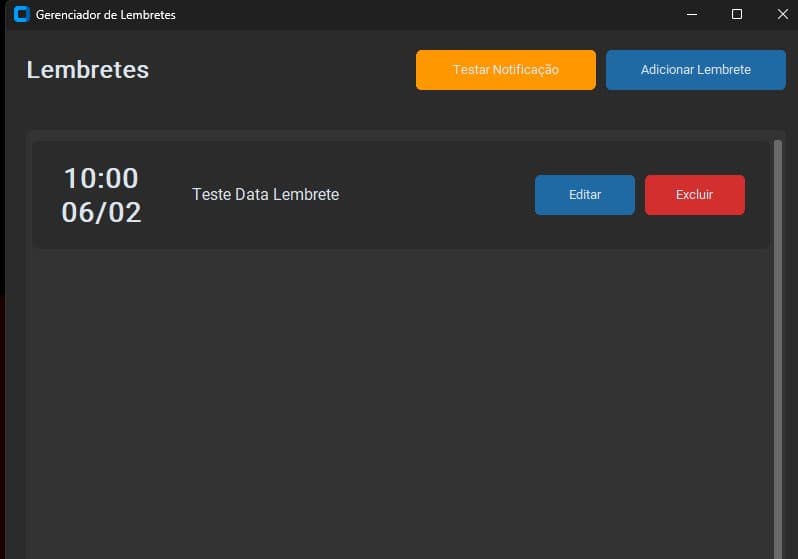The width and height of the screenshot is (798, 559).
Task: Close the Gerenciador de Lembretes window
Action: tap(782, 14)
